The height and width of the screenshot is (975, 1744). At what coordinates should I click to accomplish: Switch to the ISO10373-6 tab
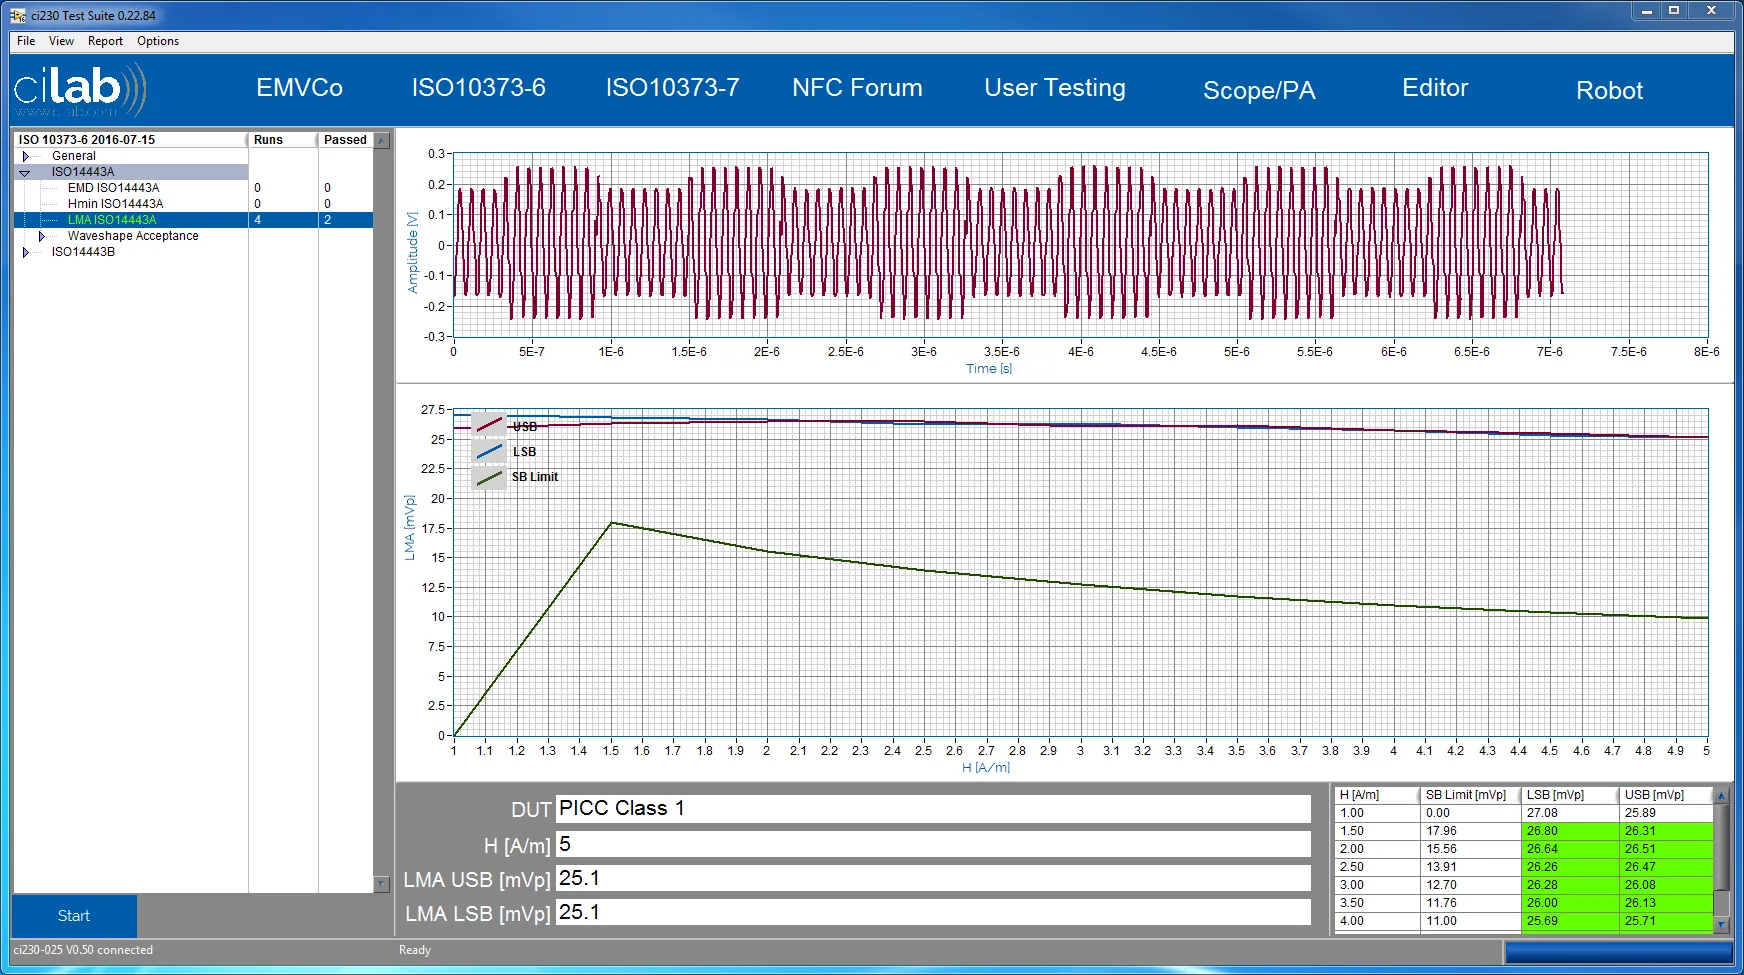[x=479, y=88]
